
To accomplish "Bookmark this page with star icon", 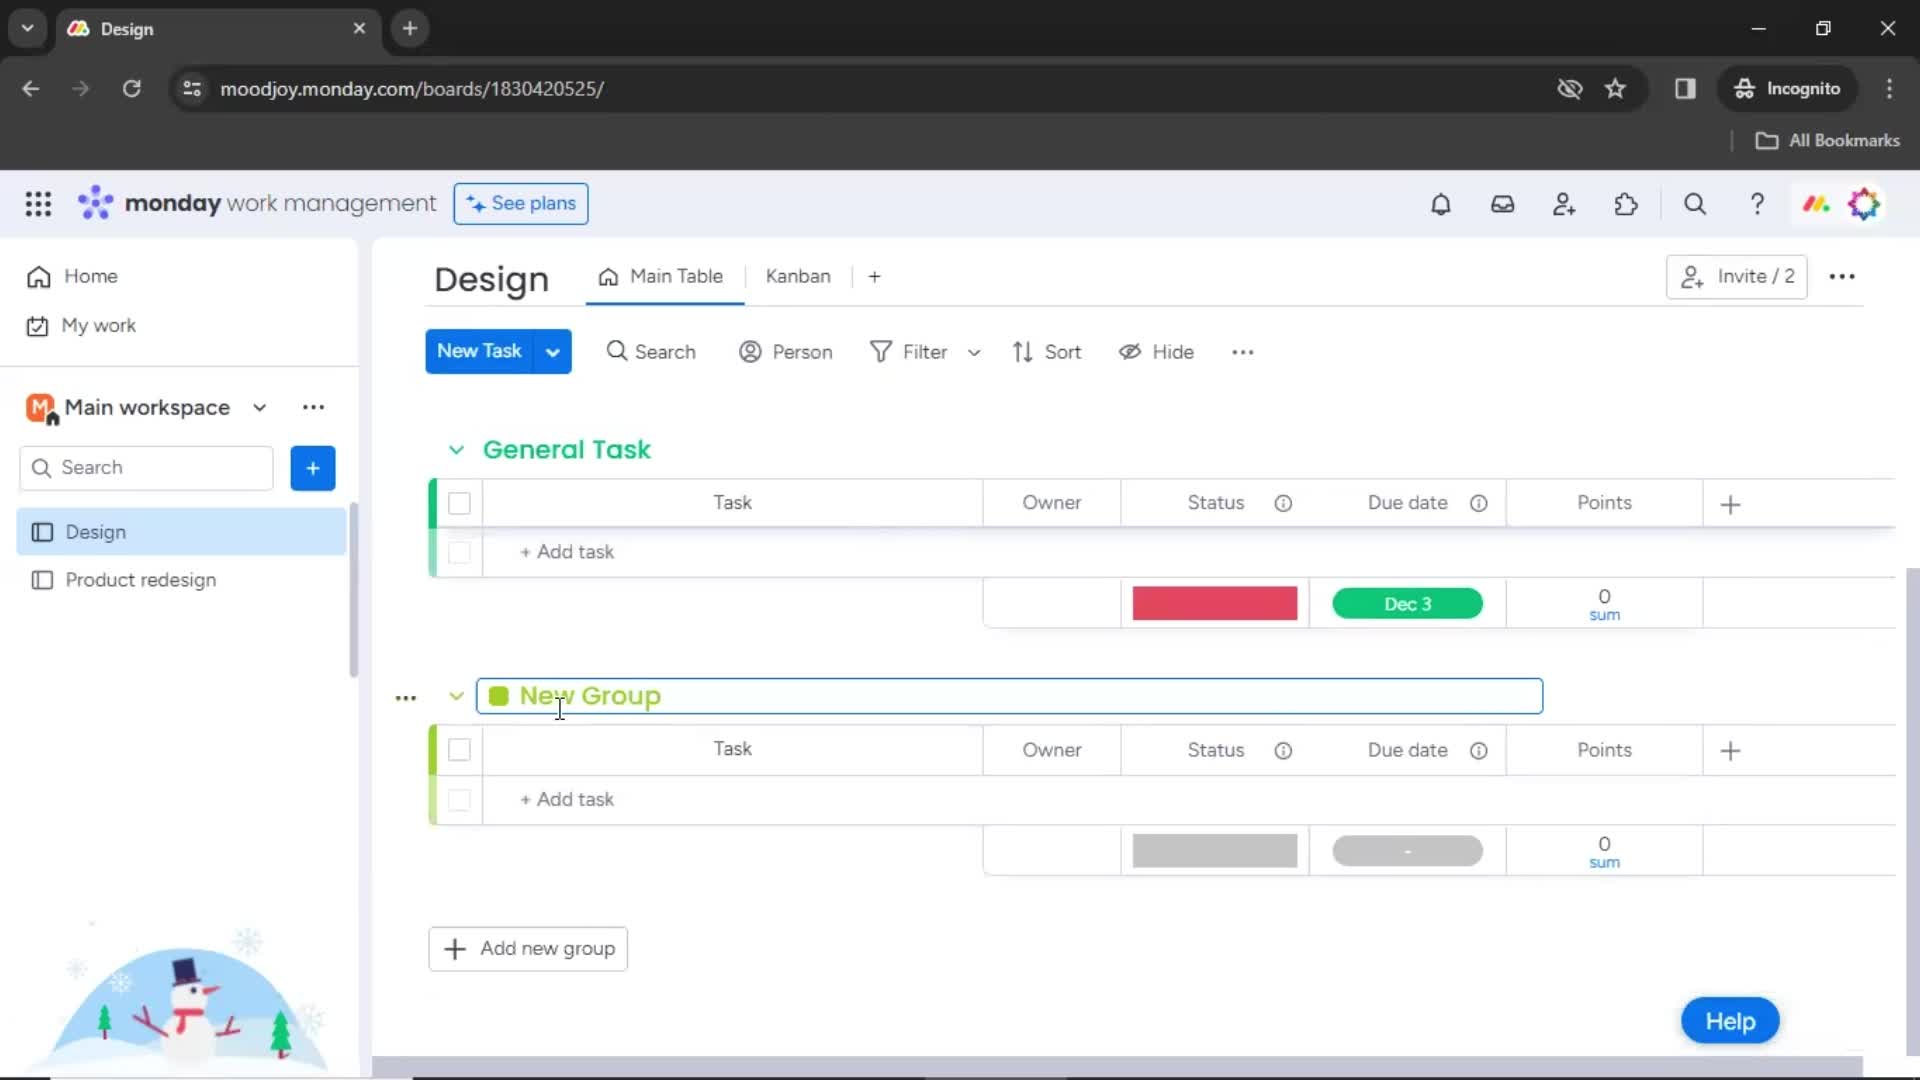I will tap(1615, 89).
